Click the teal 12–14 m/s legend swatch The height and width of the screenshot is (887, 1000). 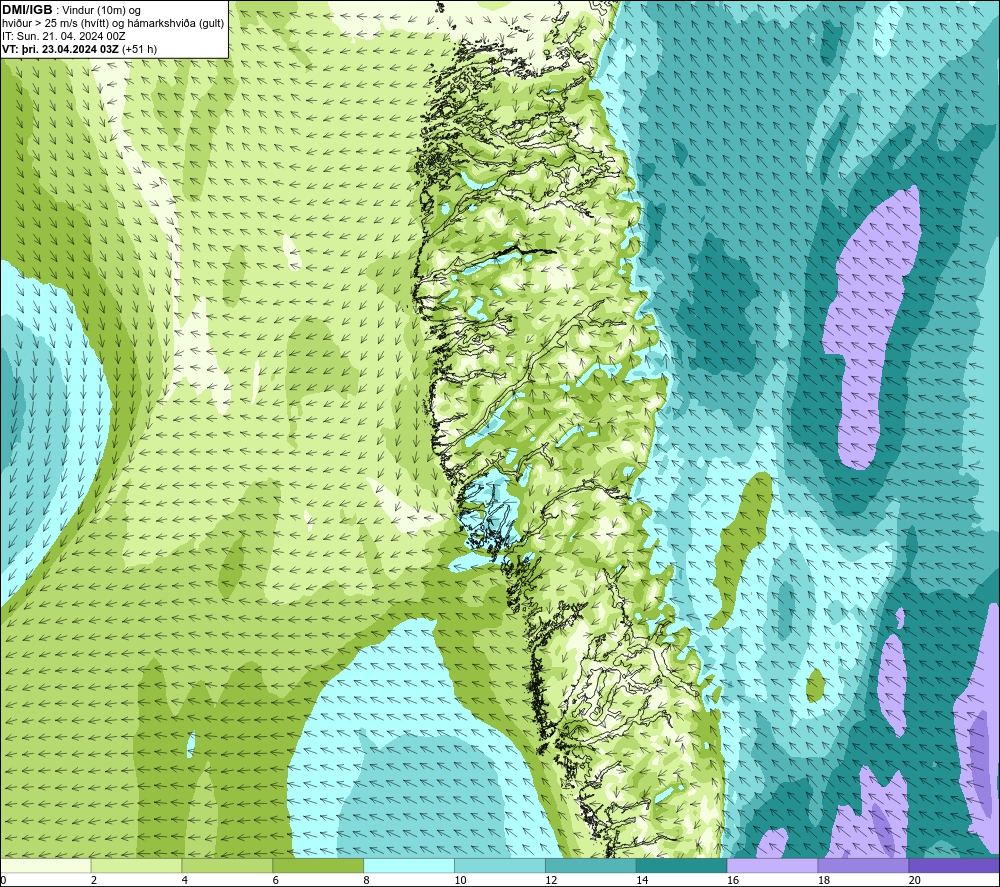click(x=591, y=865)
